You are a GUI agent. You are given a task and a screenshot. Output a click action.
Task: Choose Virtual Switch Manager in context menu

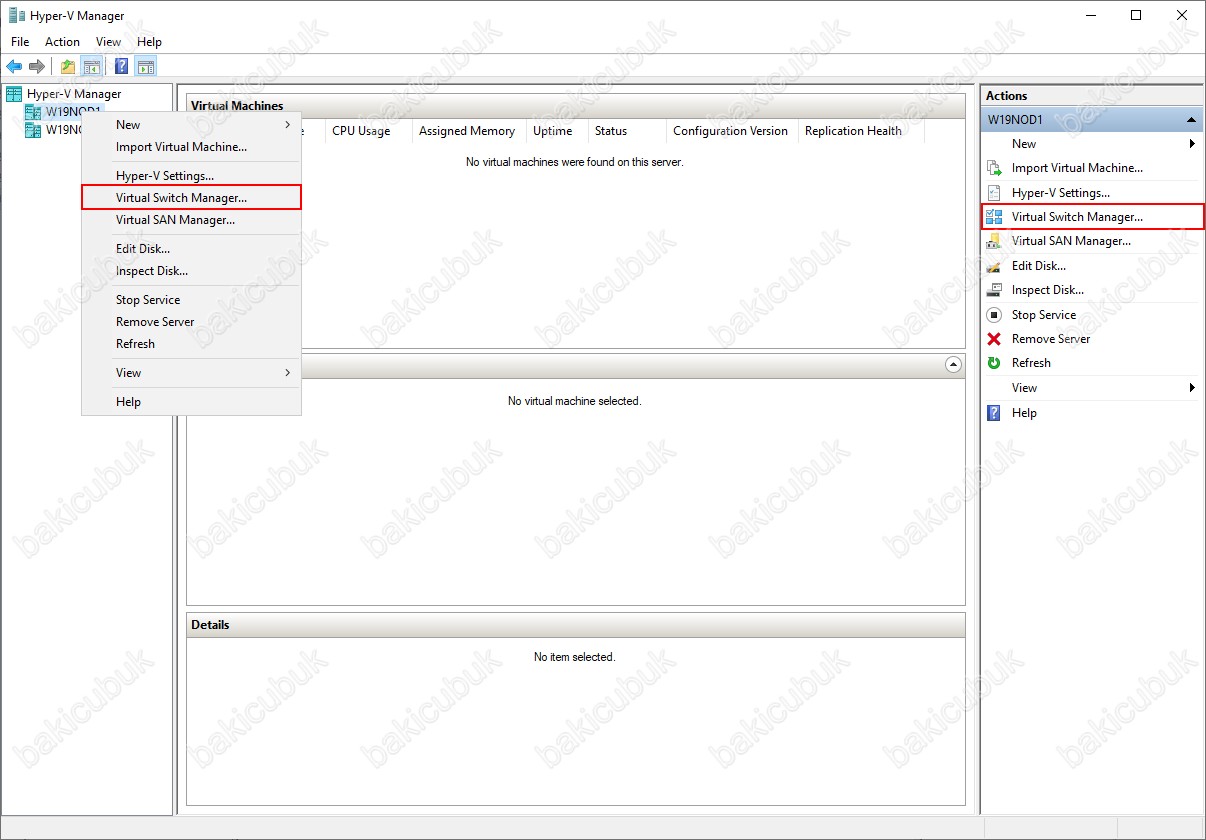(x=191, y=198)
